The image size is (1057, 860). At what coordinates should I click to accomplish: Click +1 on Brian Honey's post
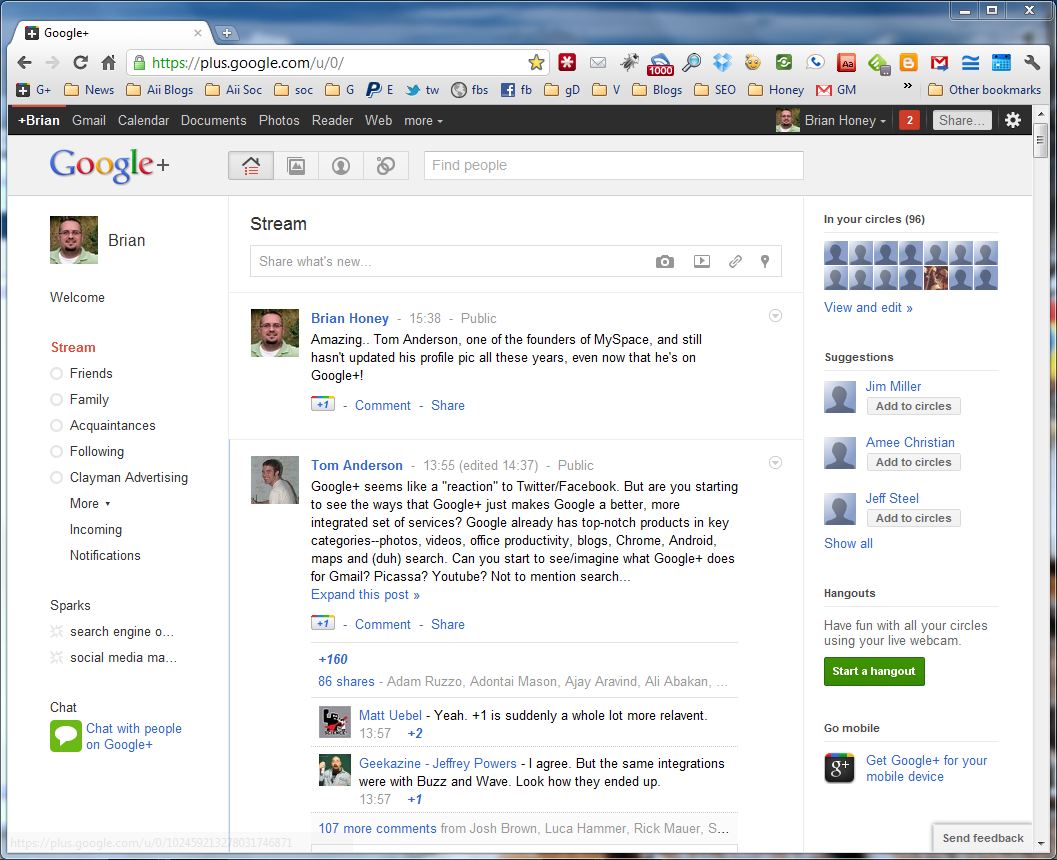[x=323, y=404]
